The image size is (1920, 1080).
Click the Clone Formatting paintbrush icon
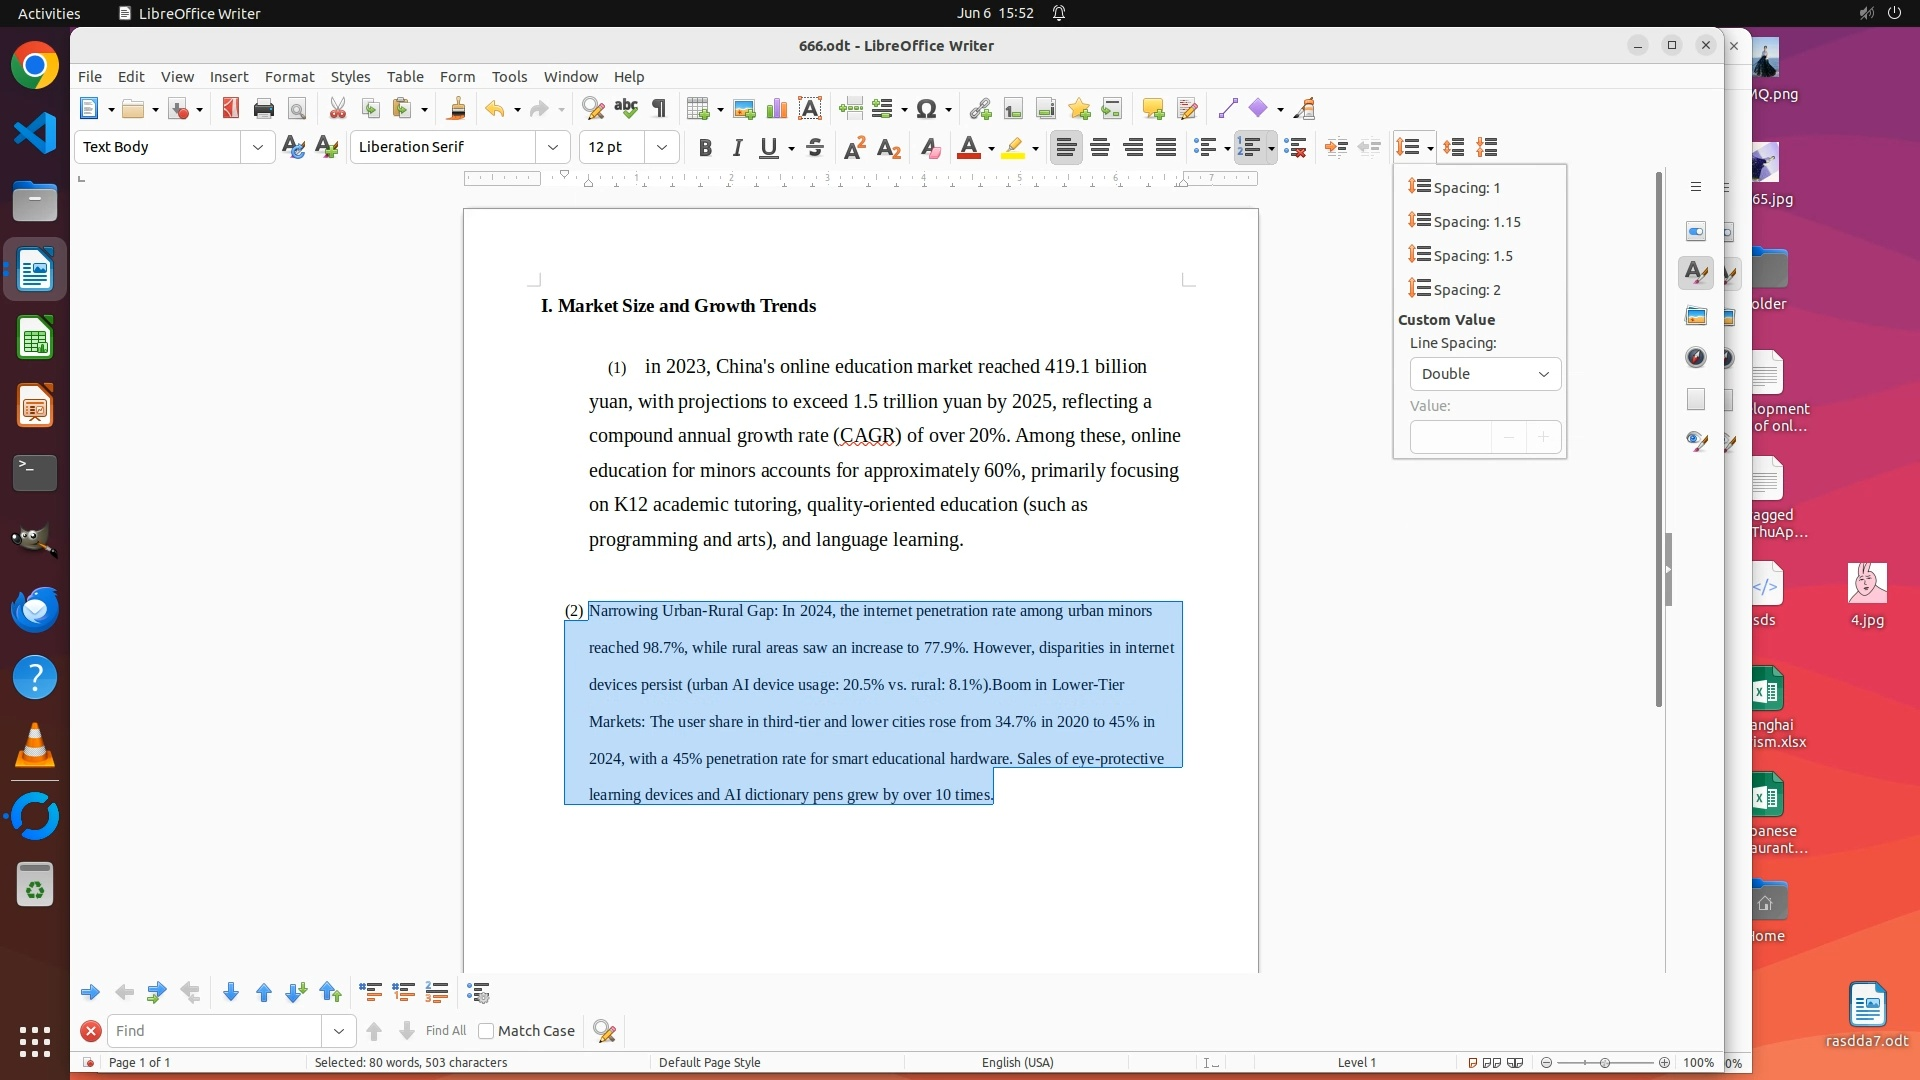[x=457, y=109]
